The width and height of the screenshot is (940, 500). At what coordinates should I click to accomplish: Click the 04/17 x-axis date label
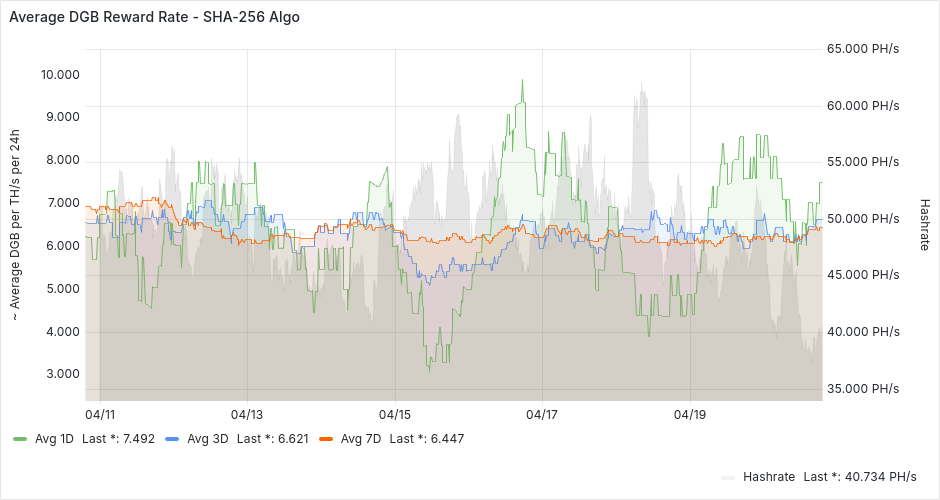click(542, 414)
